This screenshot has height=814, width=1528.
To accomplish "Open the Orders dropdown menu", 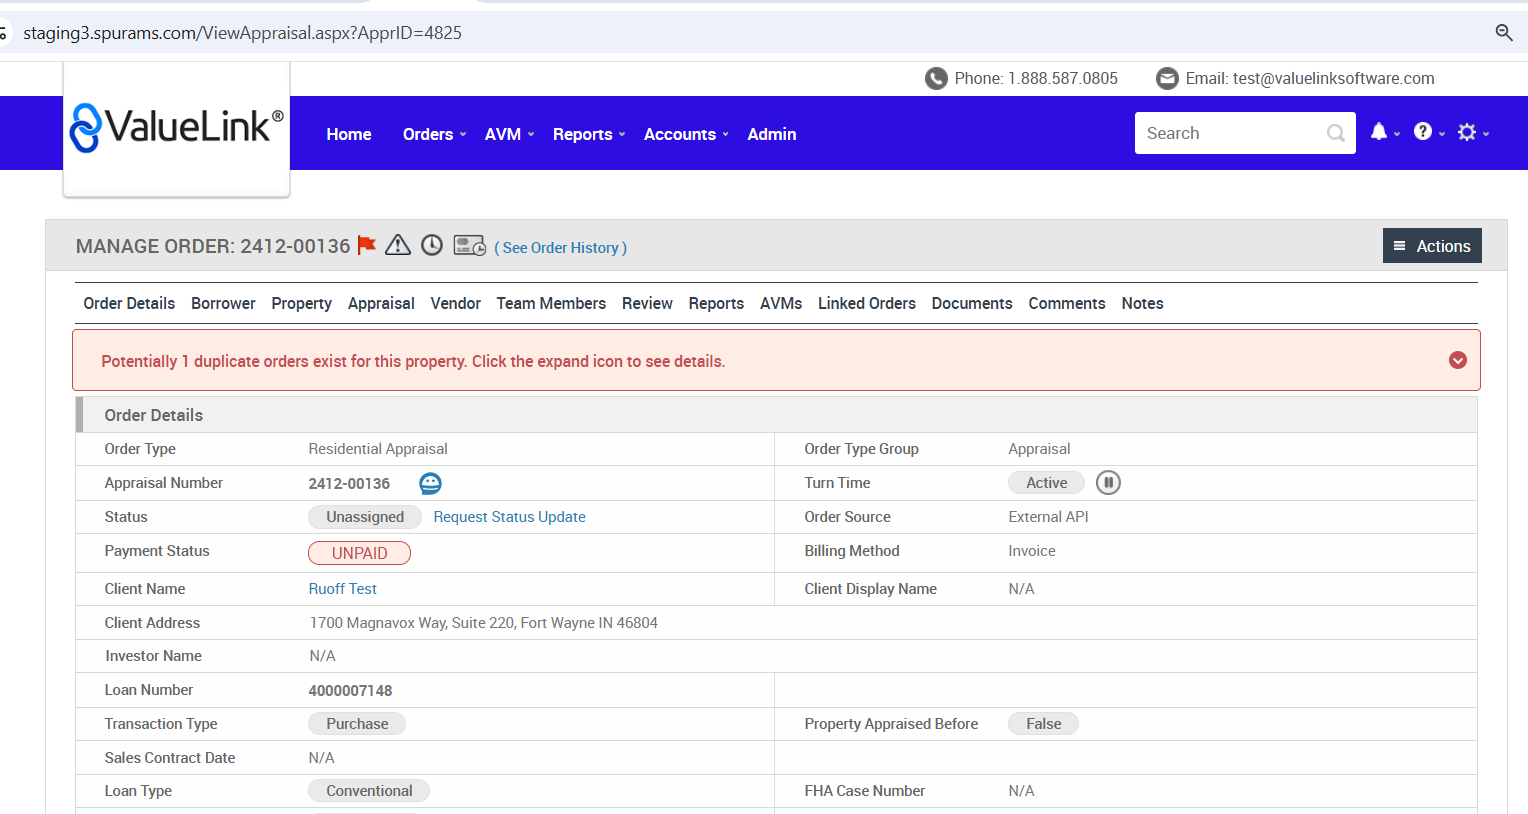I will click(434, 134).
